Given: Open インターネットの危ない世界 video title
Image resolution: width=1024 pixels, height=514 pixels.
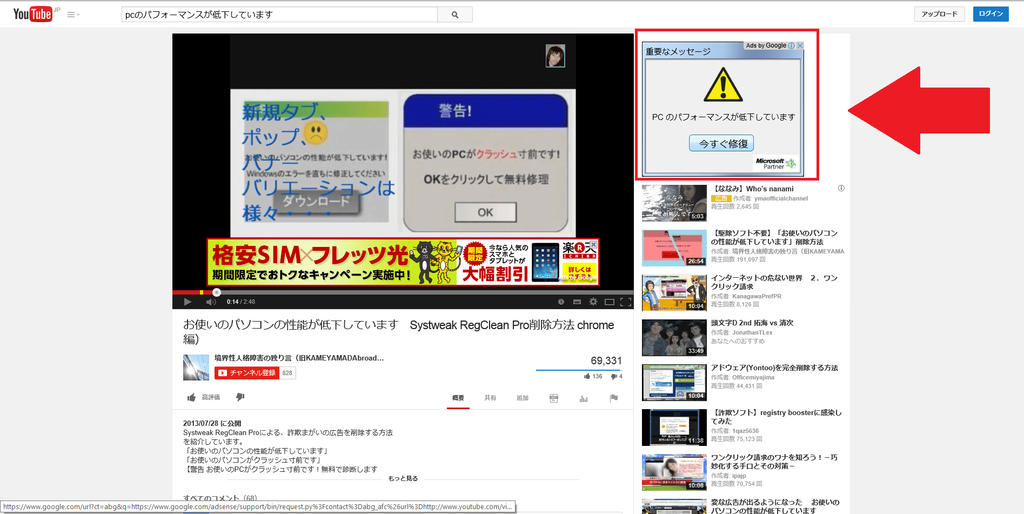Looking at the screenshot, I should pos(775,282).
